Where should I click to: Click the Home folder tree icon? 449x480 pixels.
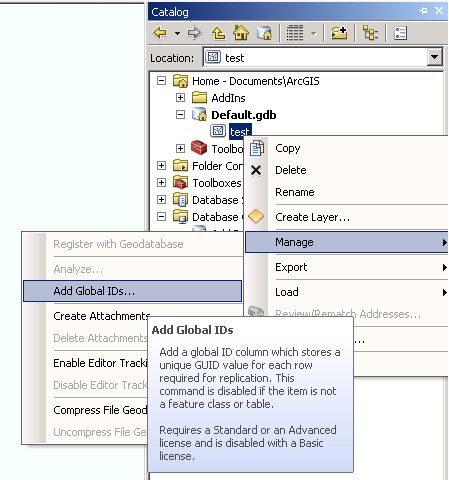180,81
